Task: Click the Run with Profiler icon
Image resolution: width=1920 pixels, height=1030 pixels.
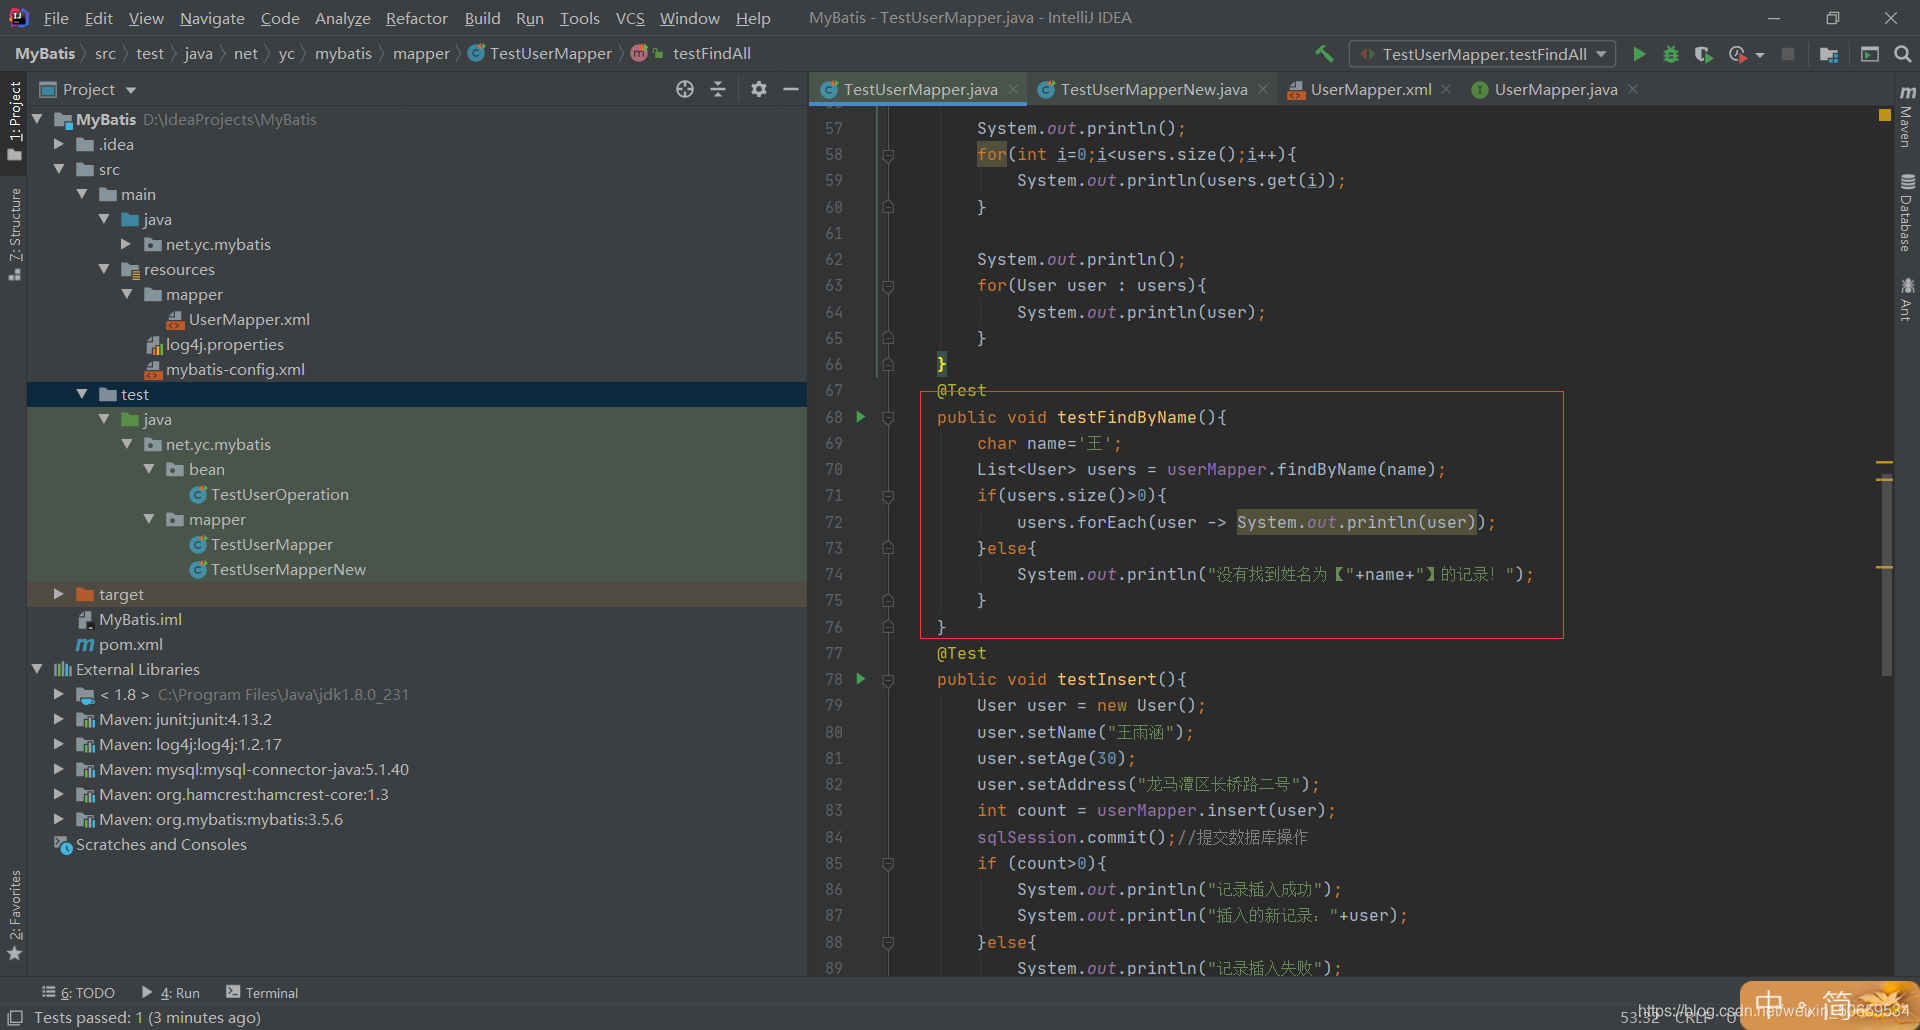Action: coord(1738,54)
